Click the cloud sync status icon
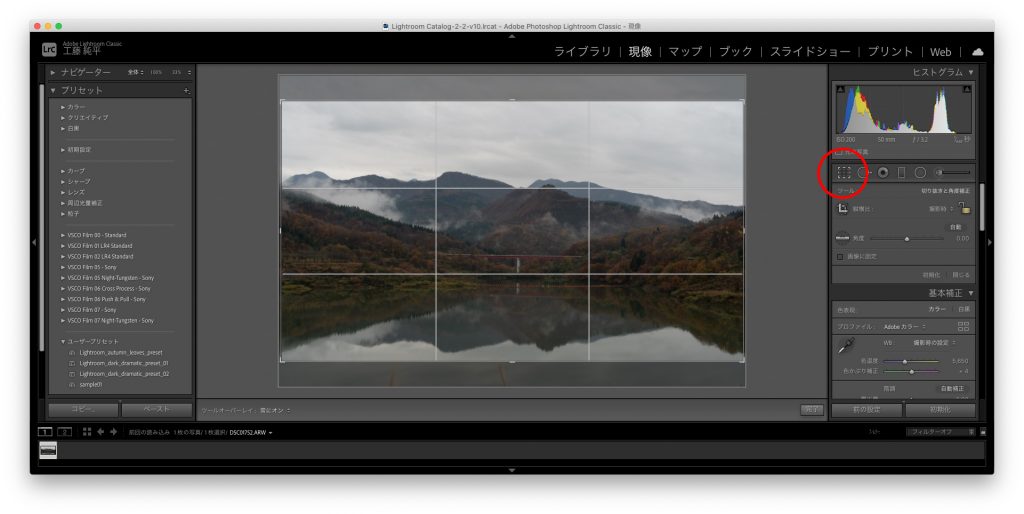This screenshot has width=1024, height=514. click(x=978, y=52)
